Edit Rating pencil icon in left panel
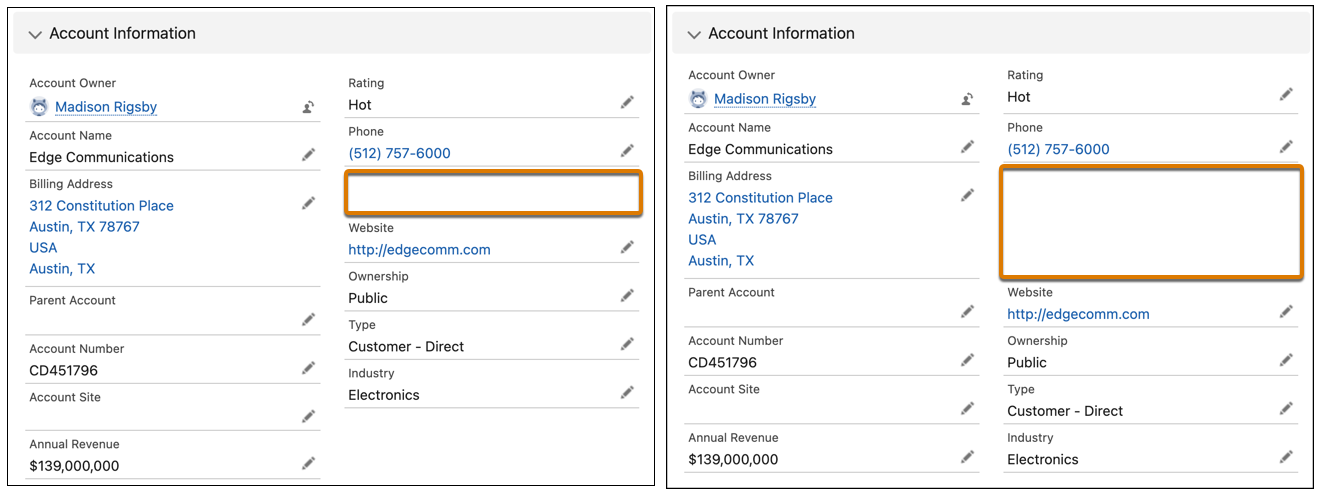The image size is (1320, 494). (x=627, y=102)
